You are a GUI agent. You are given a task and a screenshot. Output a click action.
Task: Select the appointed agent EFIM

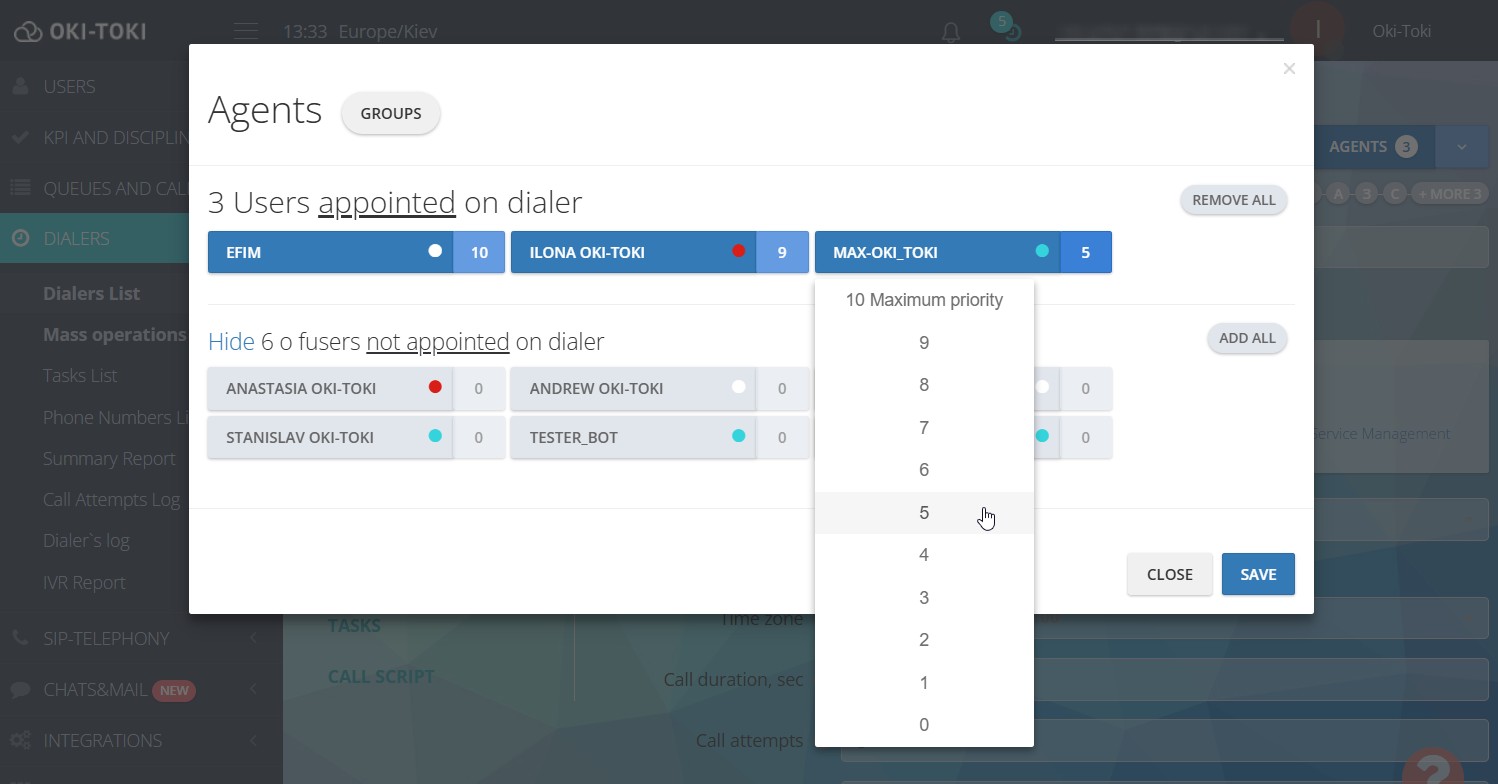330,252
